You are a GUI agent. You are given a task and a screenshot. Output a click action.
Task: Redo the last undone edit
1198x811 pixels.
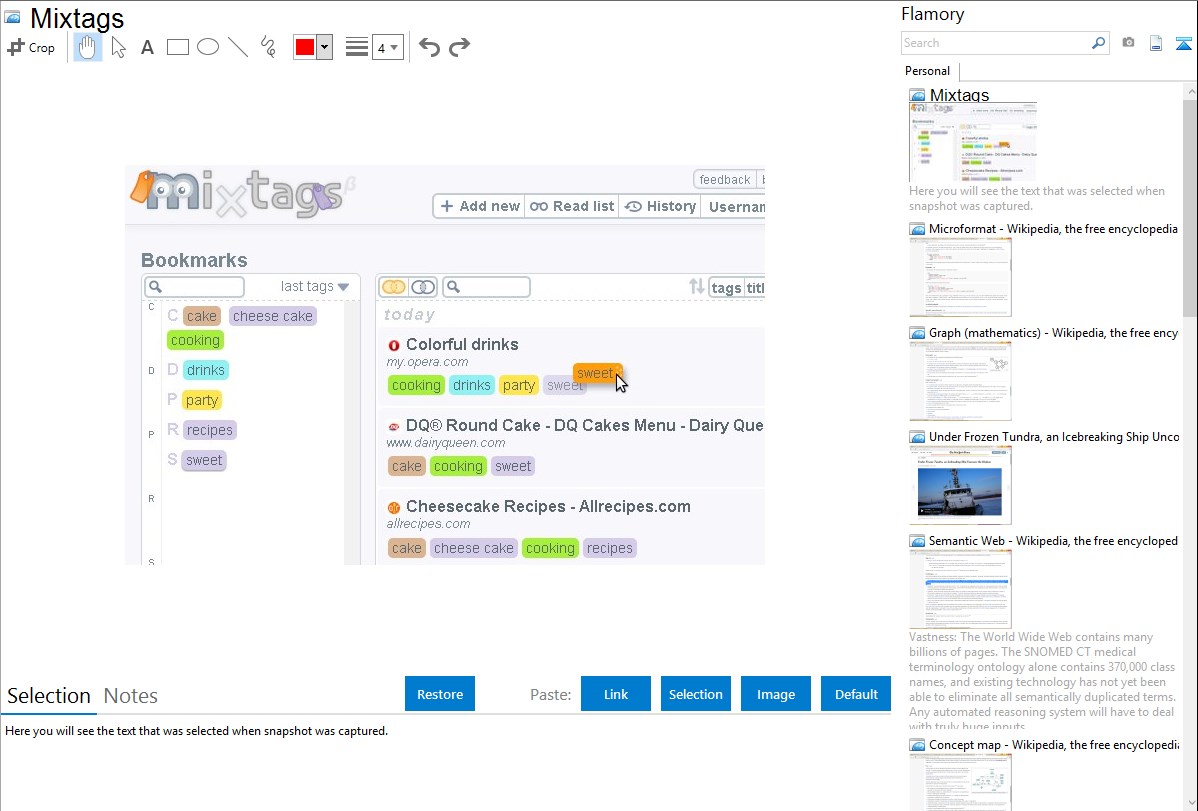(x=459, y=47)
